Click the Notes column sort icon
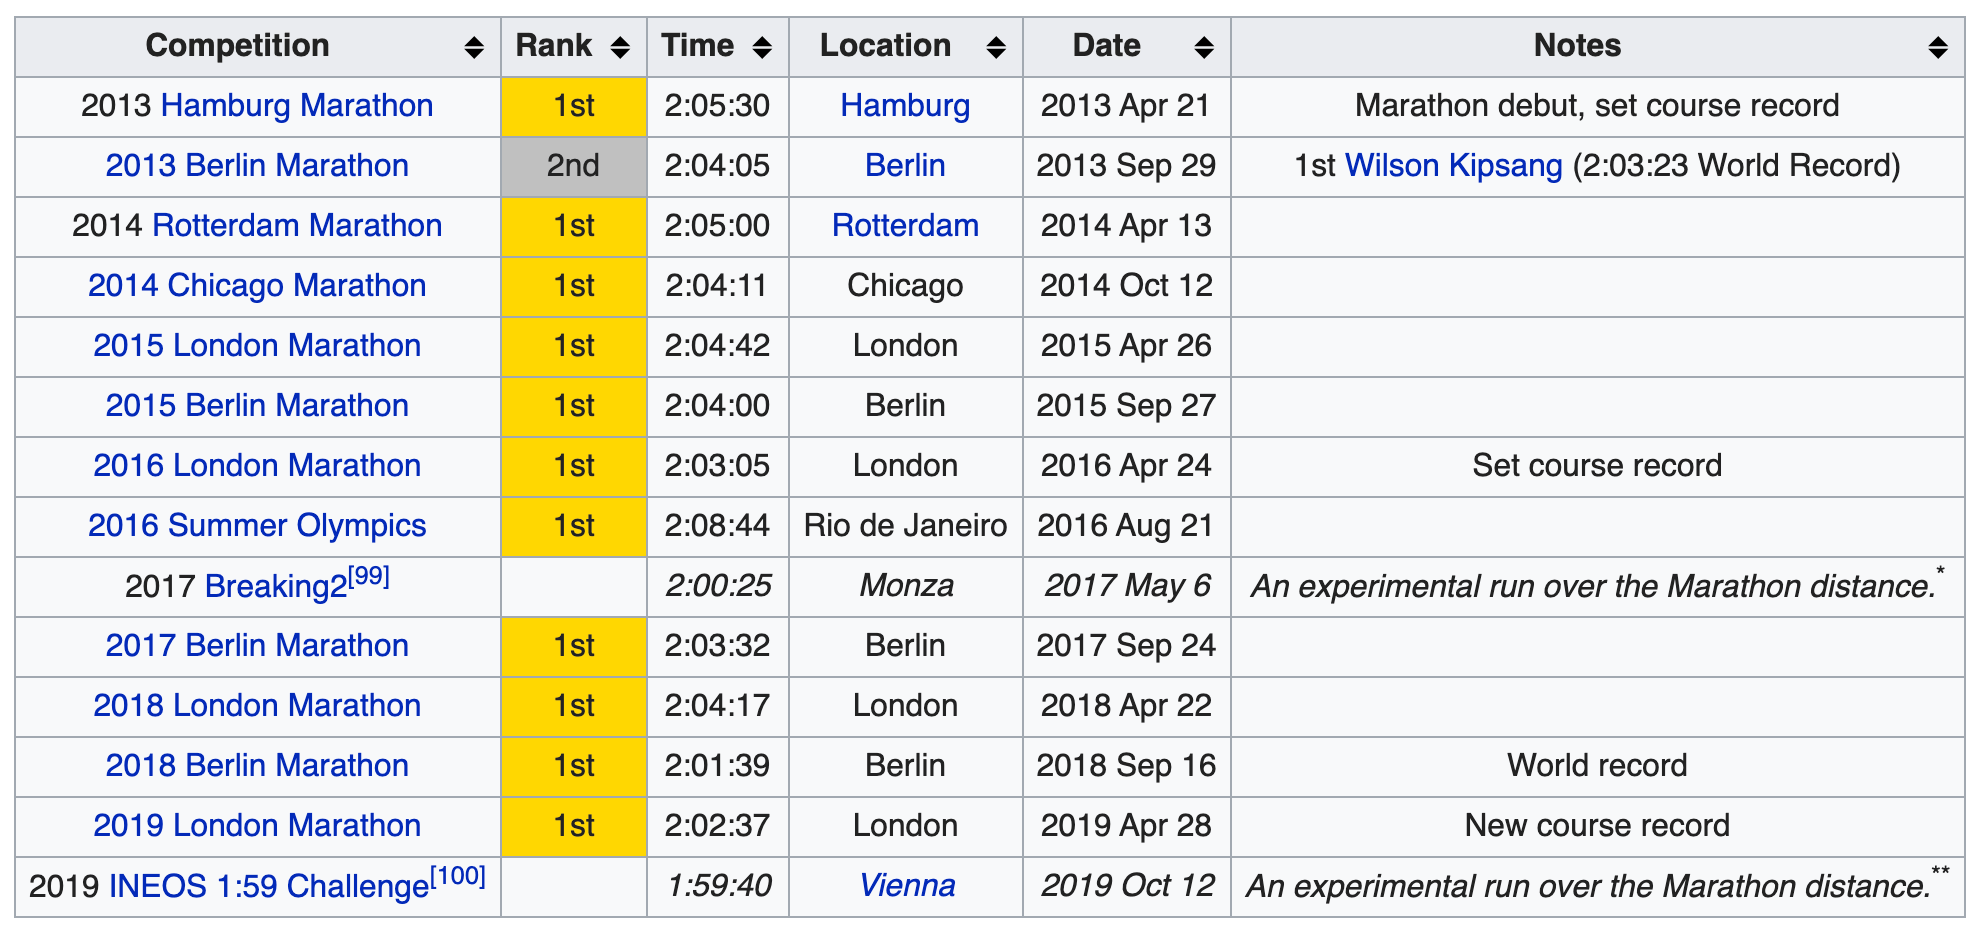Screen dimensions: 1984x932 click(x=1938, y=47)
